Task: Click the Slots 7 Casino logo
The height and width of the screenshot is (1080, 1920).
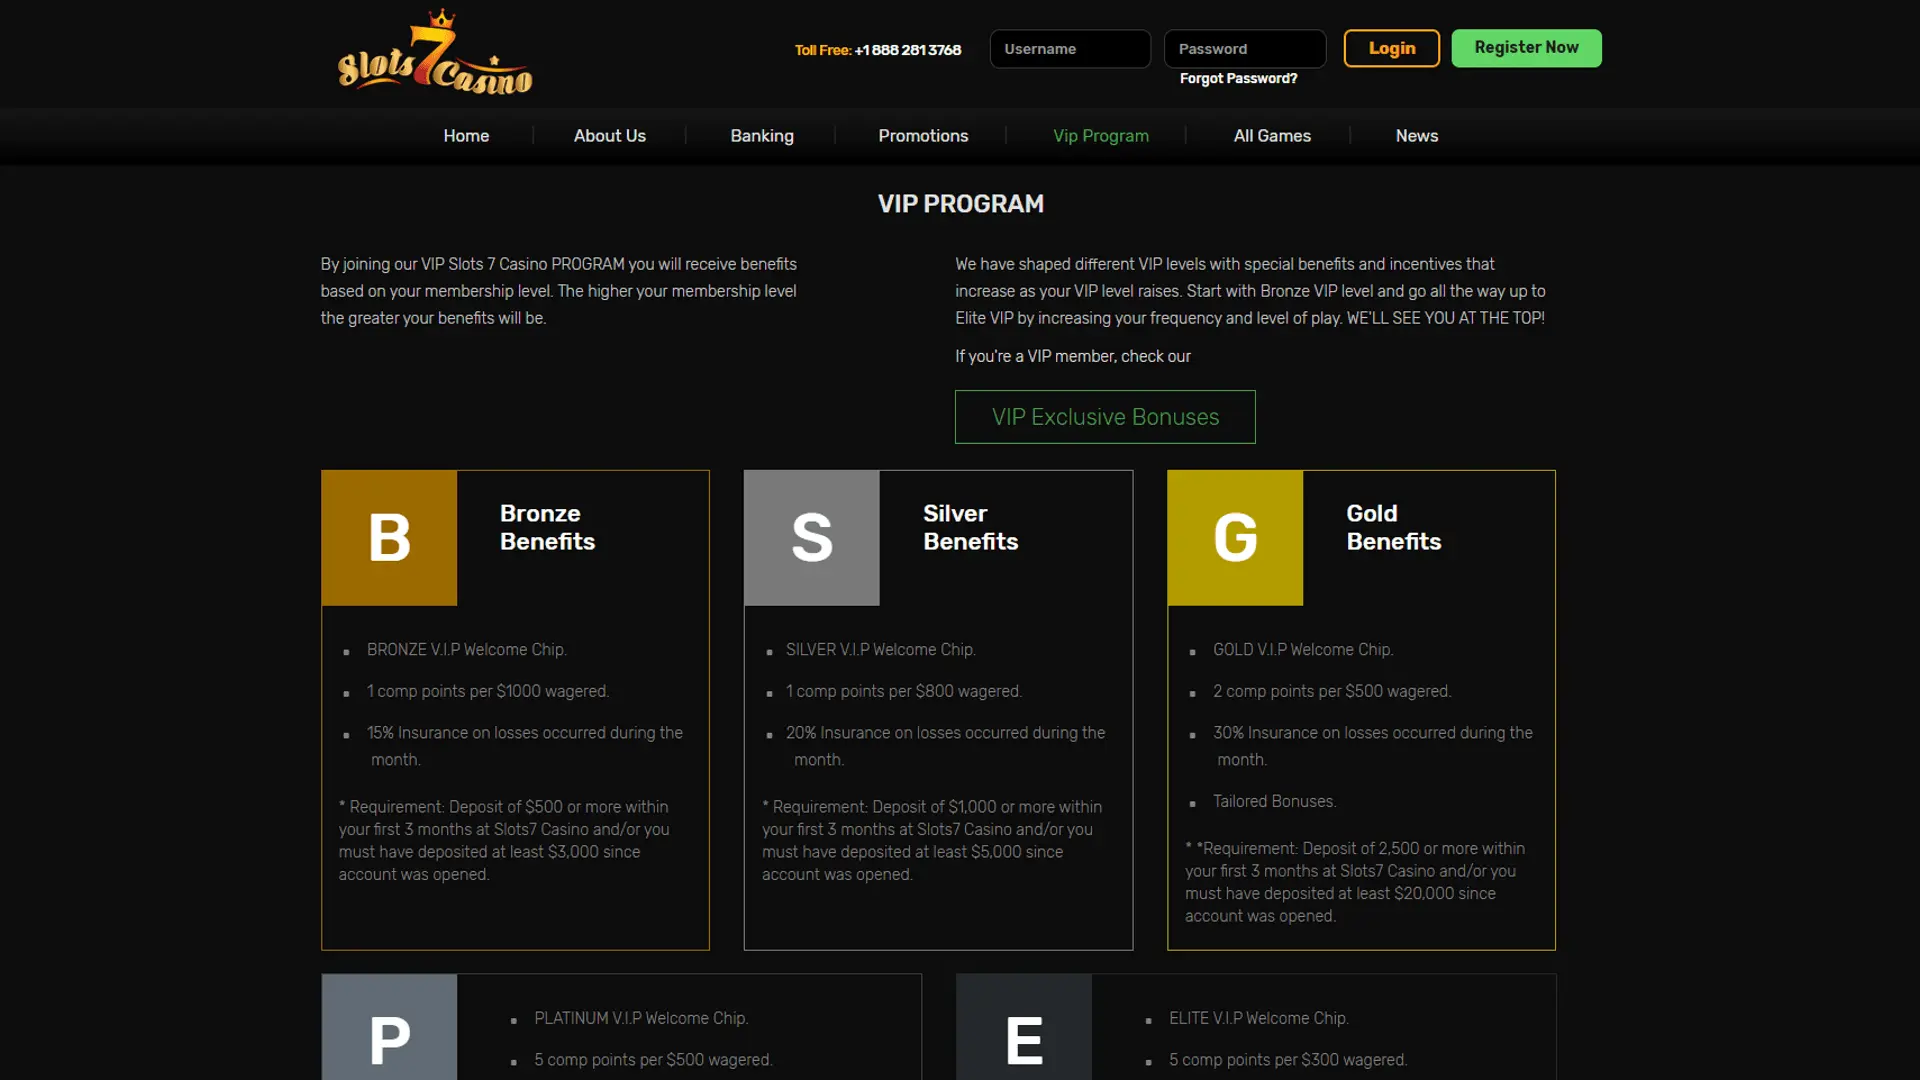Action: pyautogui.click(x=435, y=55)
